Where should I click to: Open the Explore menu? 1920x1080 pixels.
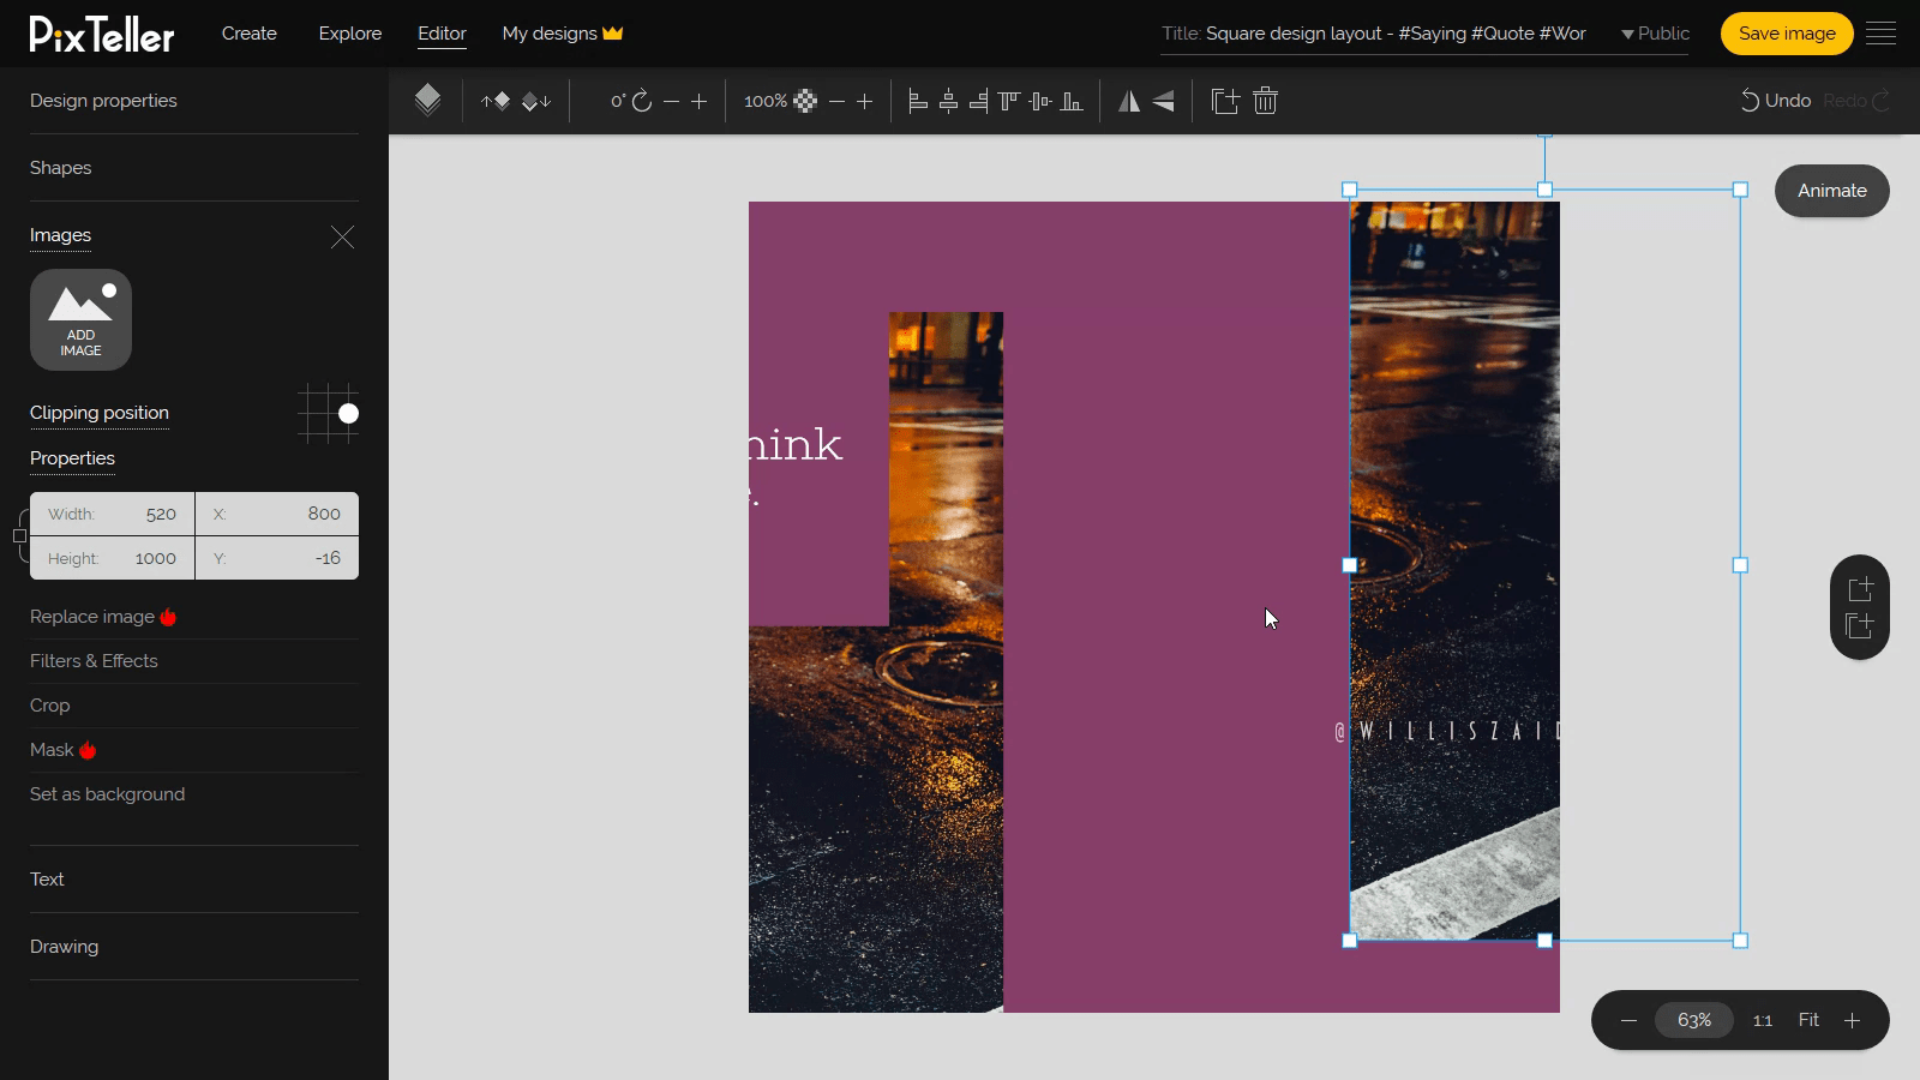[350, 33]
